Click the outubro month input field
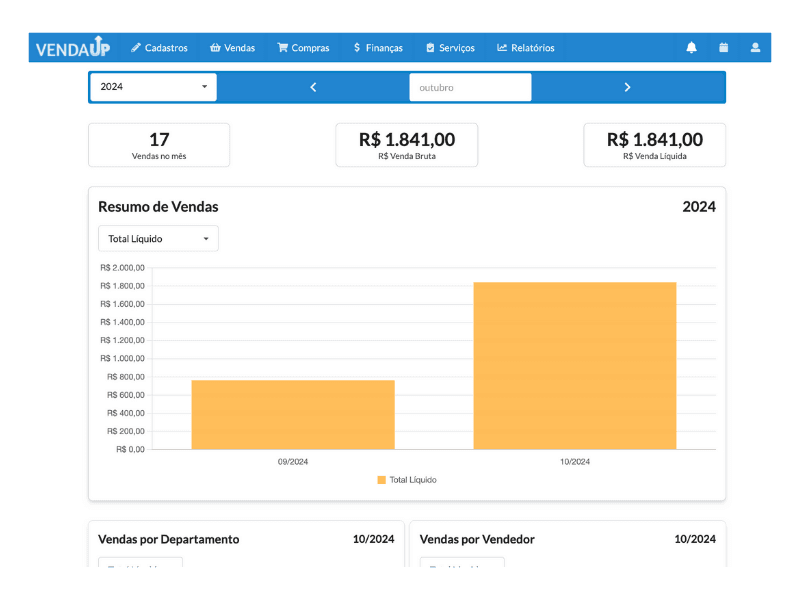800x600 pixels. pos(470,87)
